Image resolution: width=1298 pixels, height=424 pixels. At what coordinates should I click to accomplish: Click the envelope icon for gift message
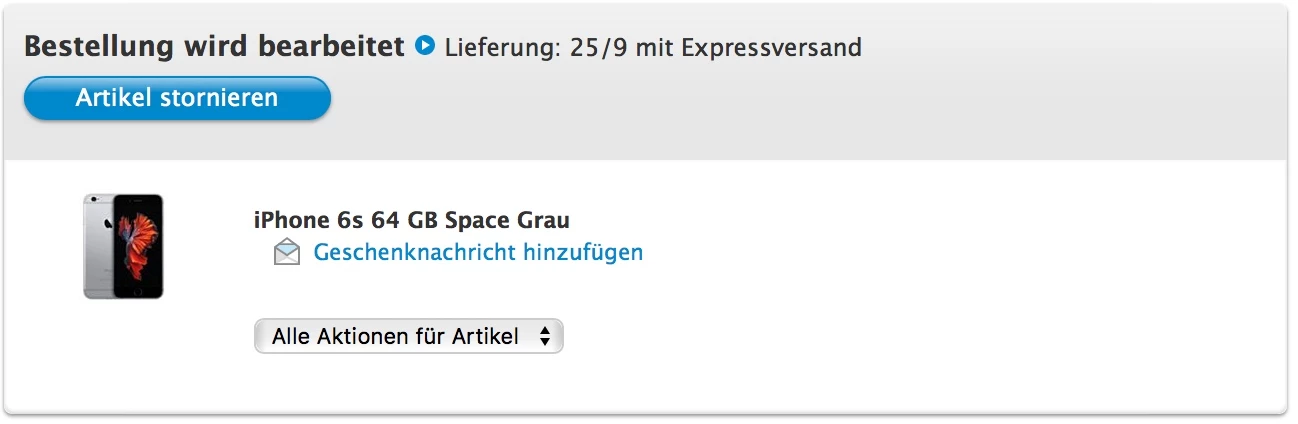pyautogui.click(x=286, y=253)
